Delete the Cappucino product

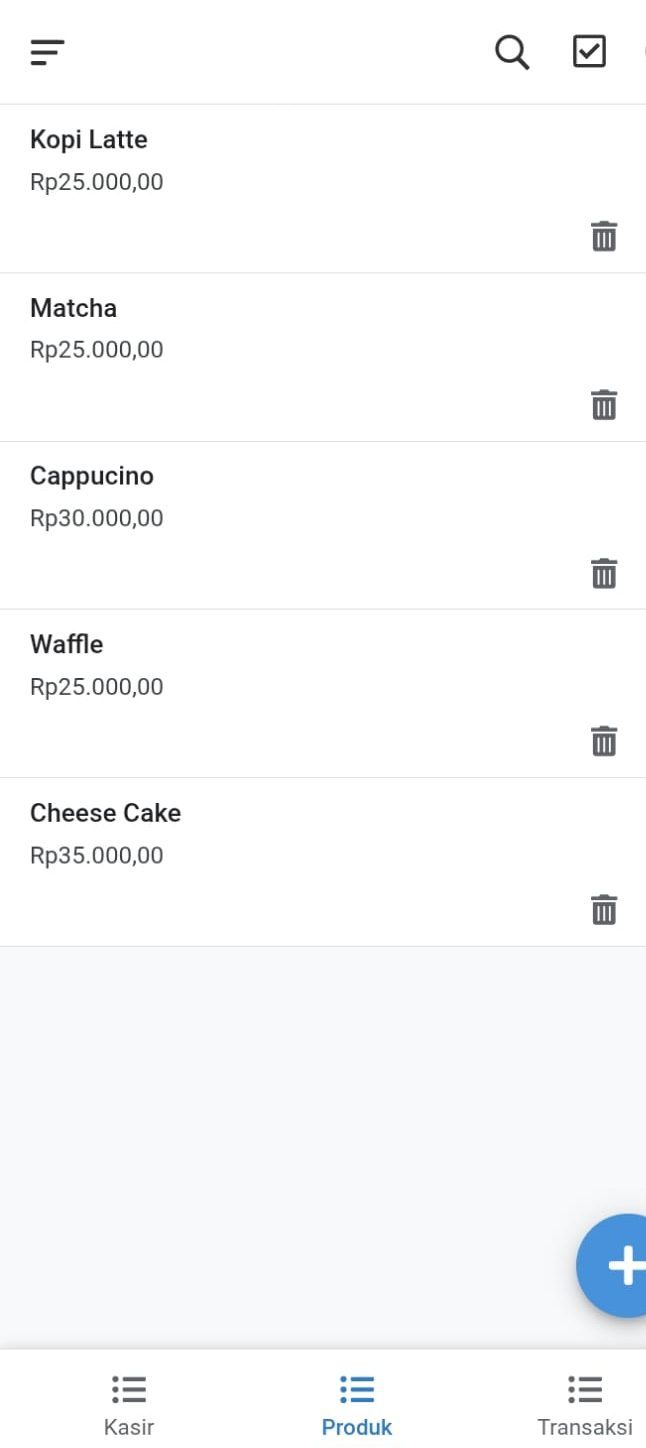point(604,573)
